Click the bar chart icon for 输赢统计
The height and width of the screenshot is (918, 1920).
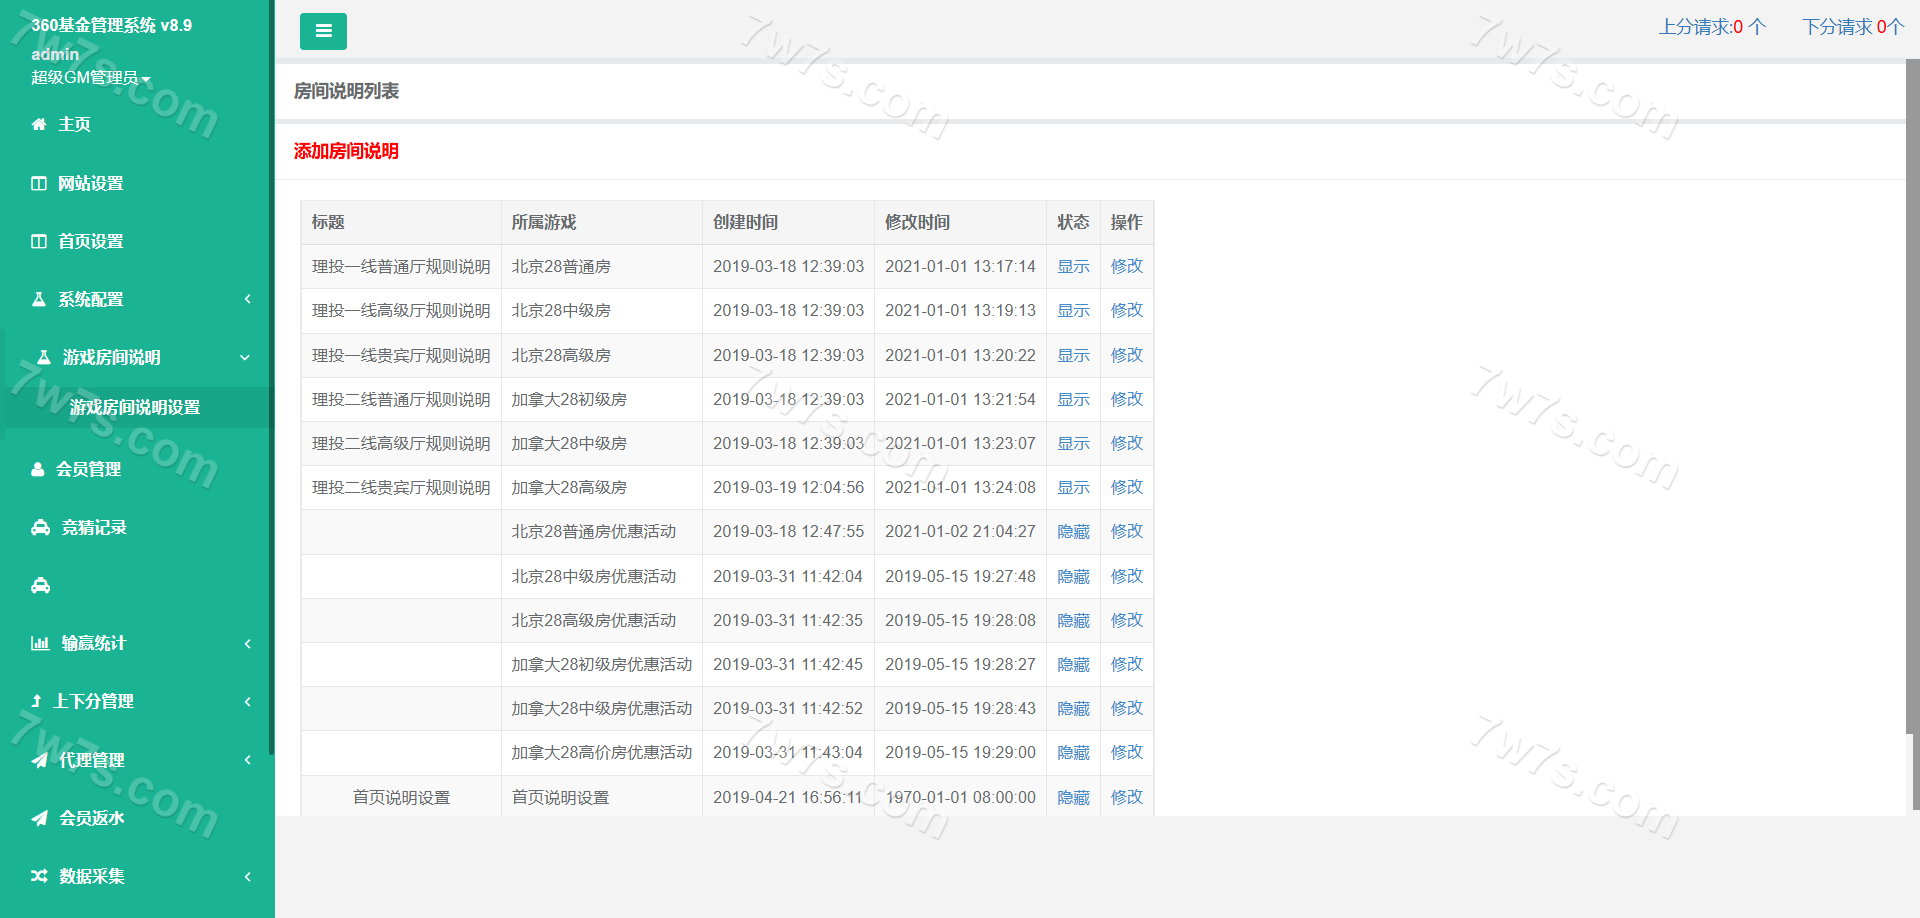(x=40, y=644)
